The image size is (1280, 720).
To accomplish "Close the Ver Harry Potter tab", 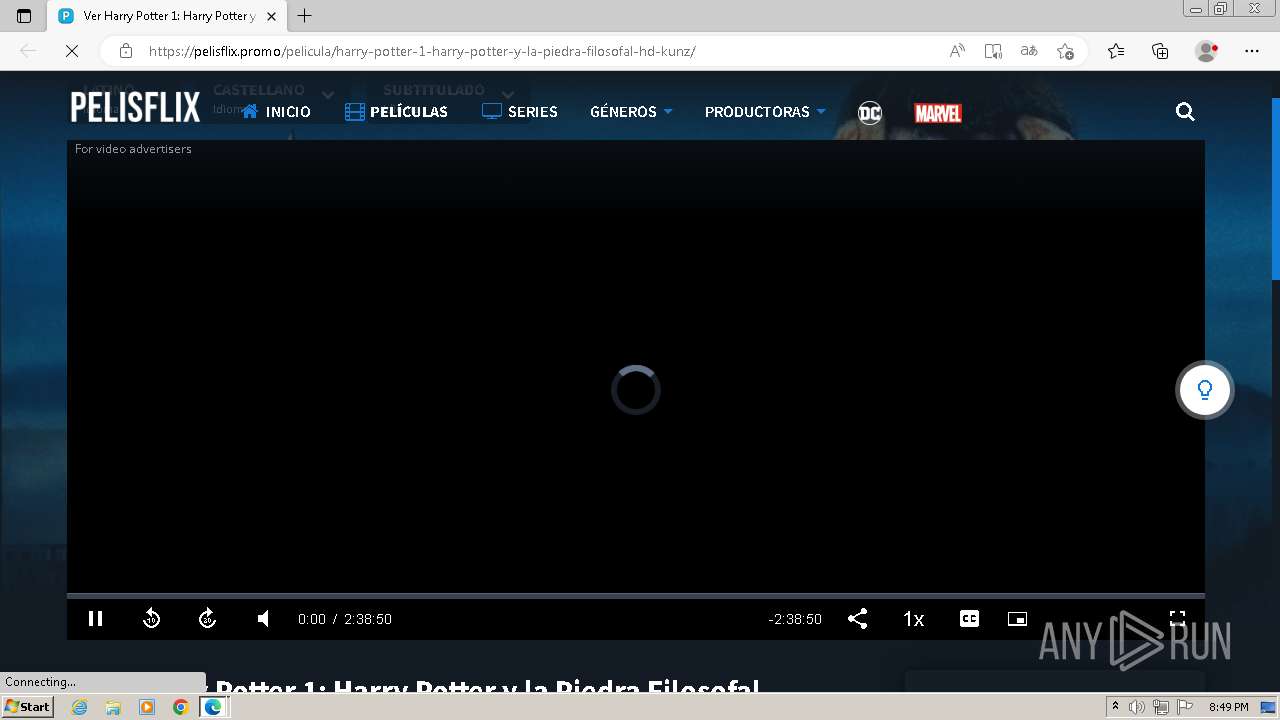I will pyautogui.click(x=271, y=16).
